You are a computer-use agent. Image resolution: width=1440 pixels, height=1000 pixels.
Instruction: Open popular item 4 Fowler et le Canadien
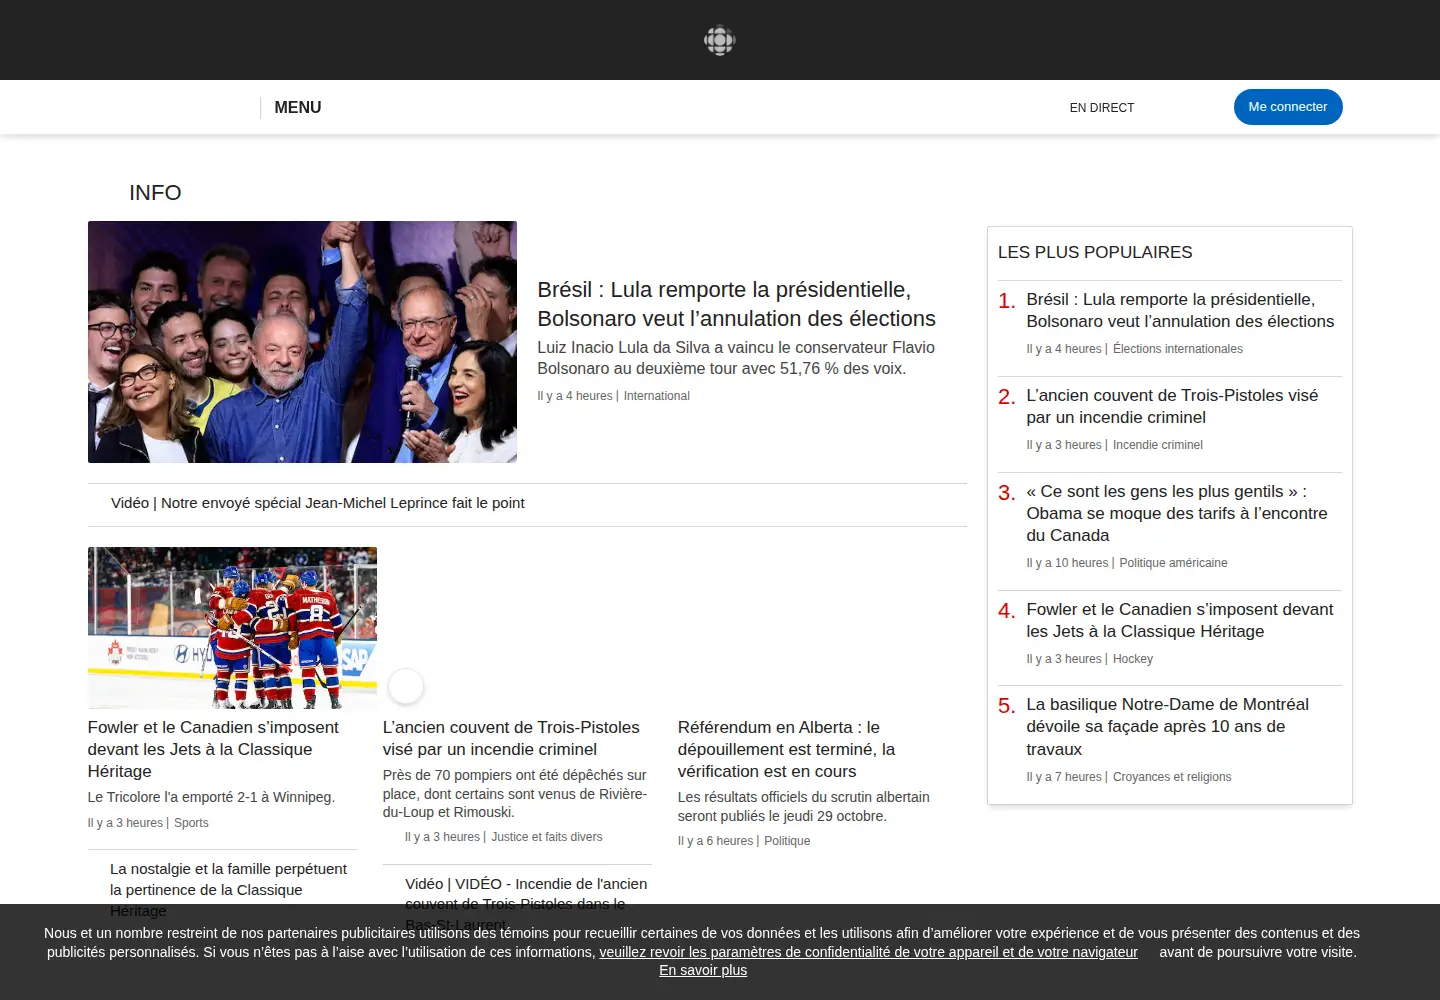point(1180,620)
